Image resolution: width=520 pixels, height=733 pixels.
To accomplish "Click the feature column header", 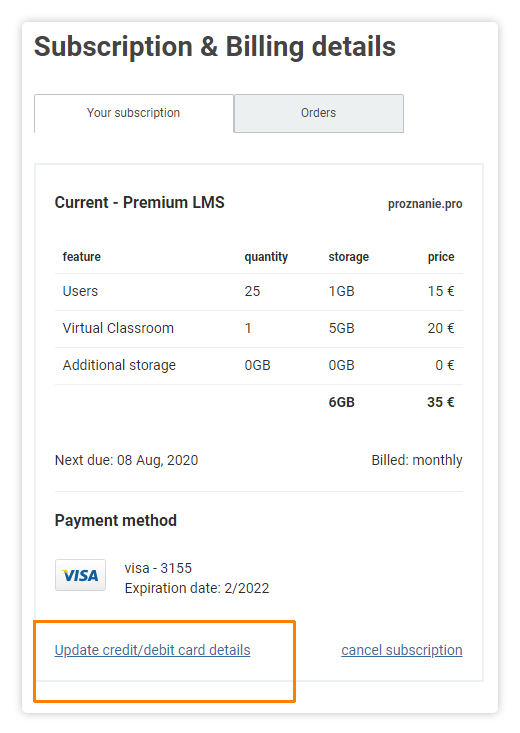I will 82,257.
